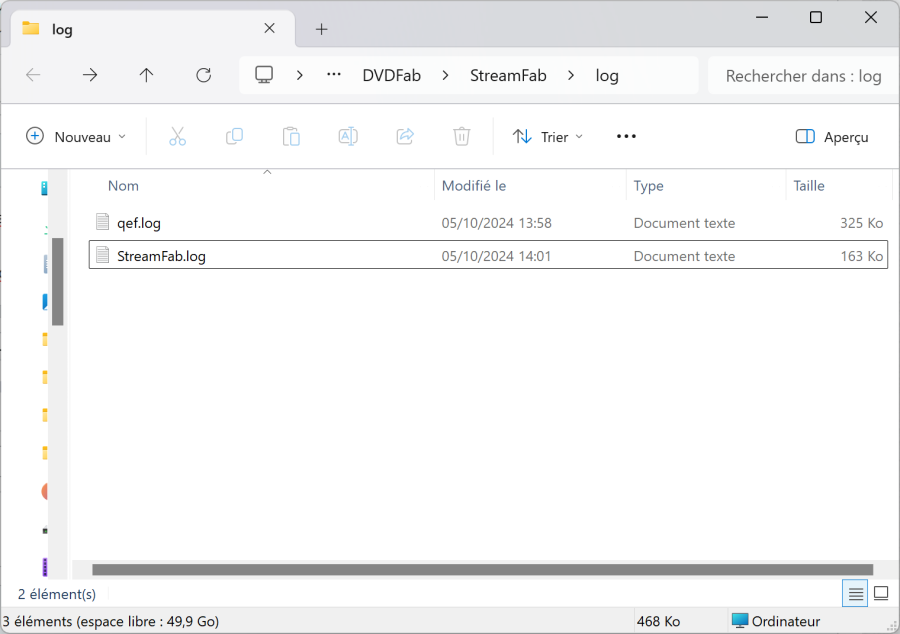
Task: Open the more options ellipsis menu
Action: coord(626,137)
